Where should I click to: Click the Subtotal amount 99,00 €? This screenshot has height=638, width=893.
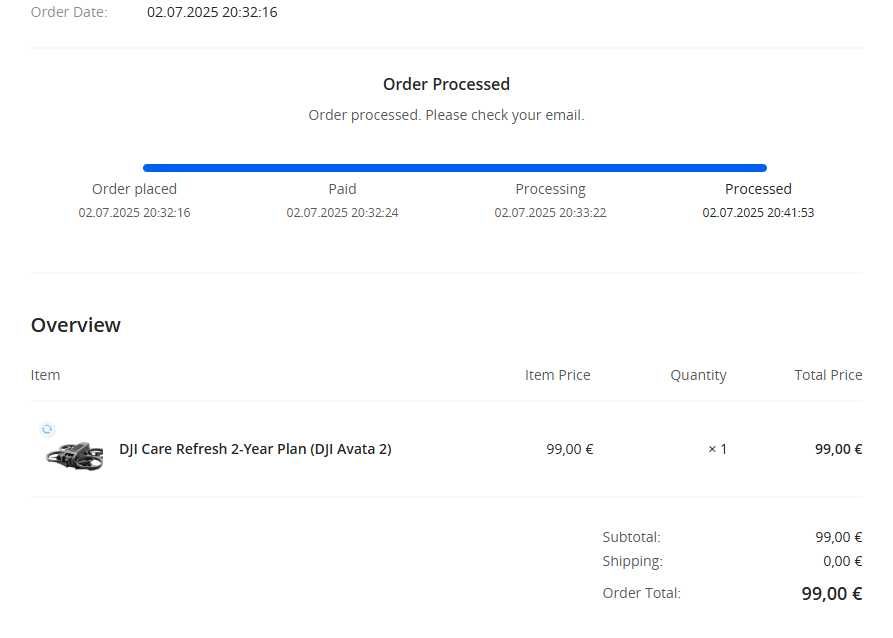(838, 537)
